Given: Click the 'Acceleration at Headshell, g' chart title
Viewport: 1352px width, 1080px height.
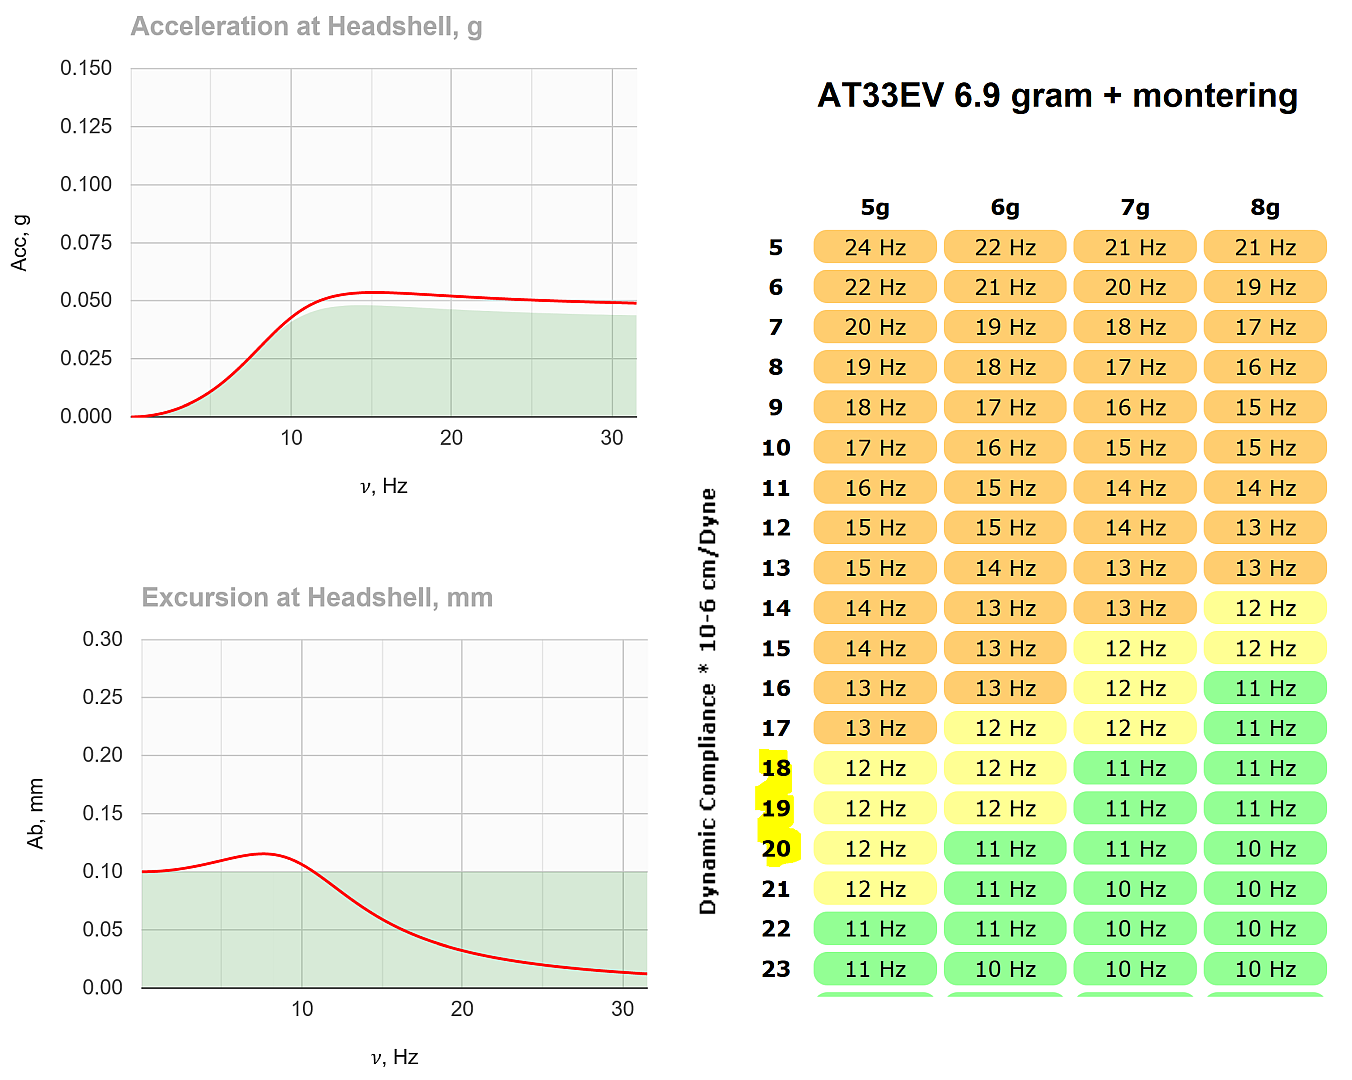Looking at the screenshot, I should (307, 27).
